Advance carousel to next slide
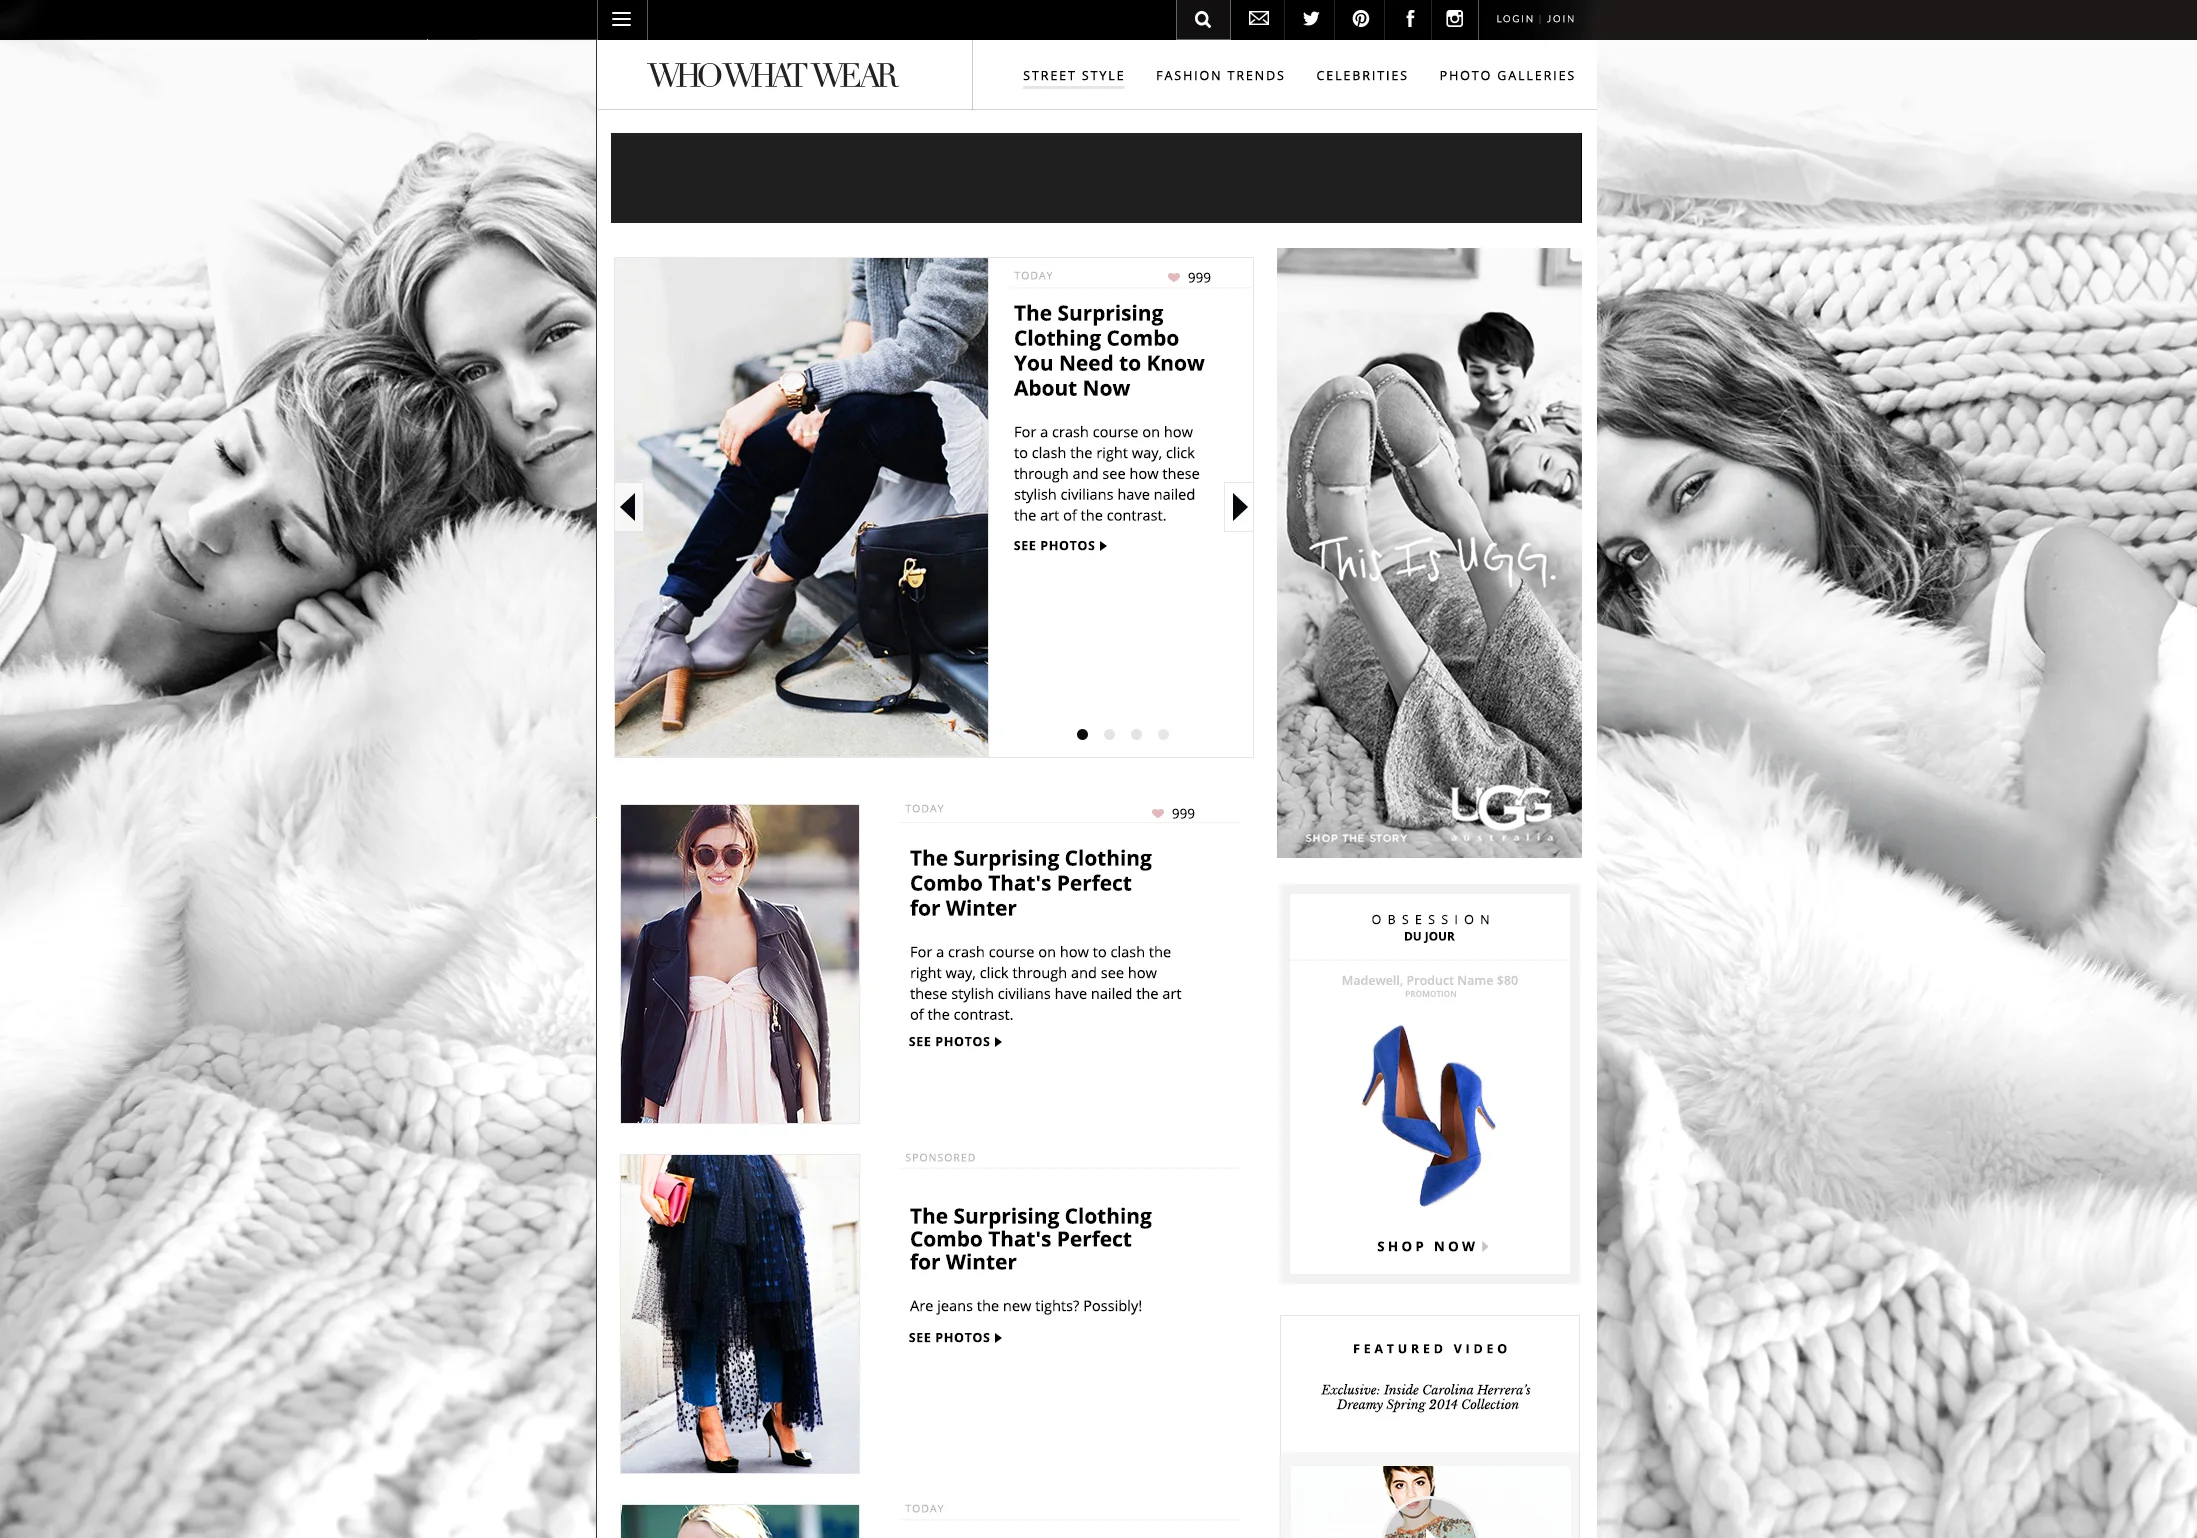This screenshot has width=2197, height=1538. click(1240, 507)
